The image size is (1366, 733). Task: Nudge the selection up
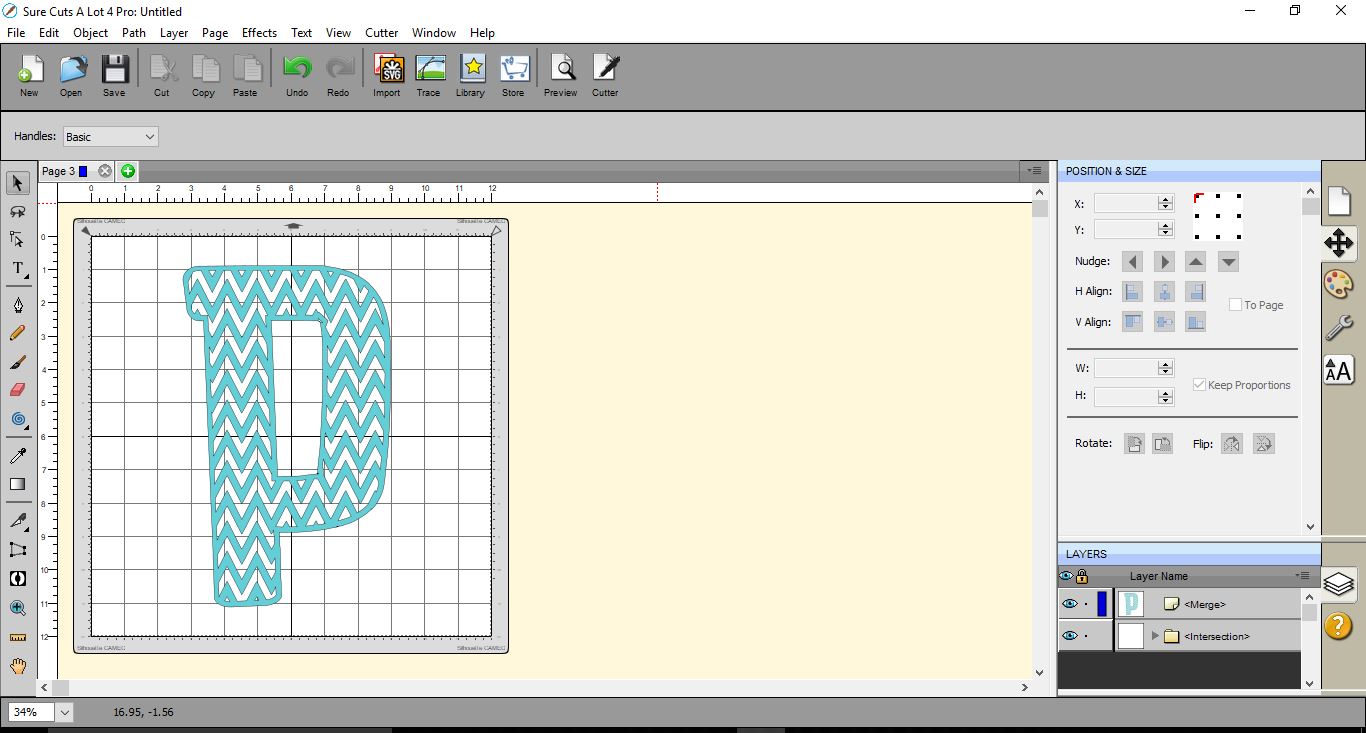point(1196,262)
